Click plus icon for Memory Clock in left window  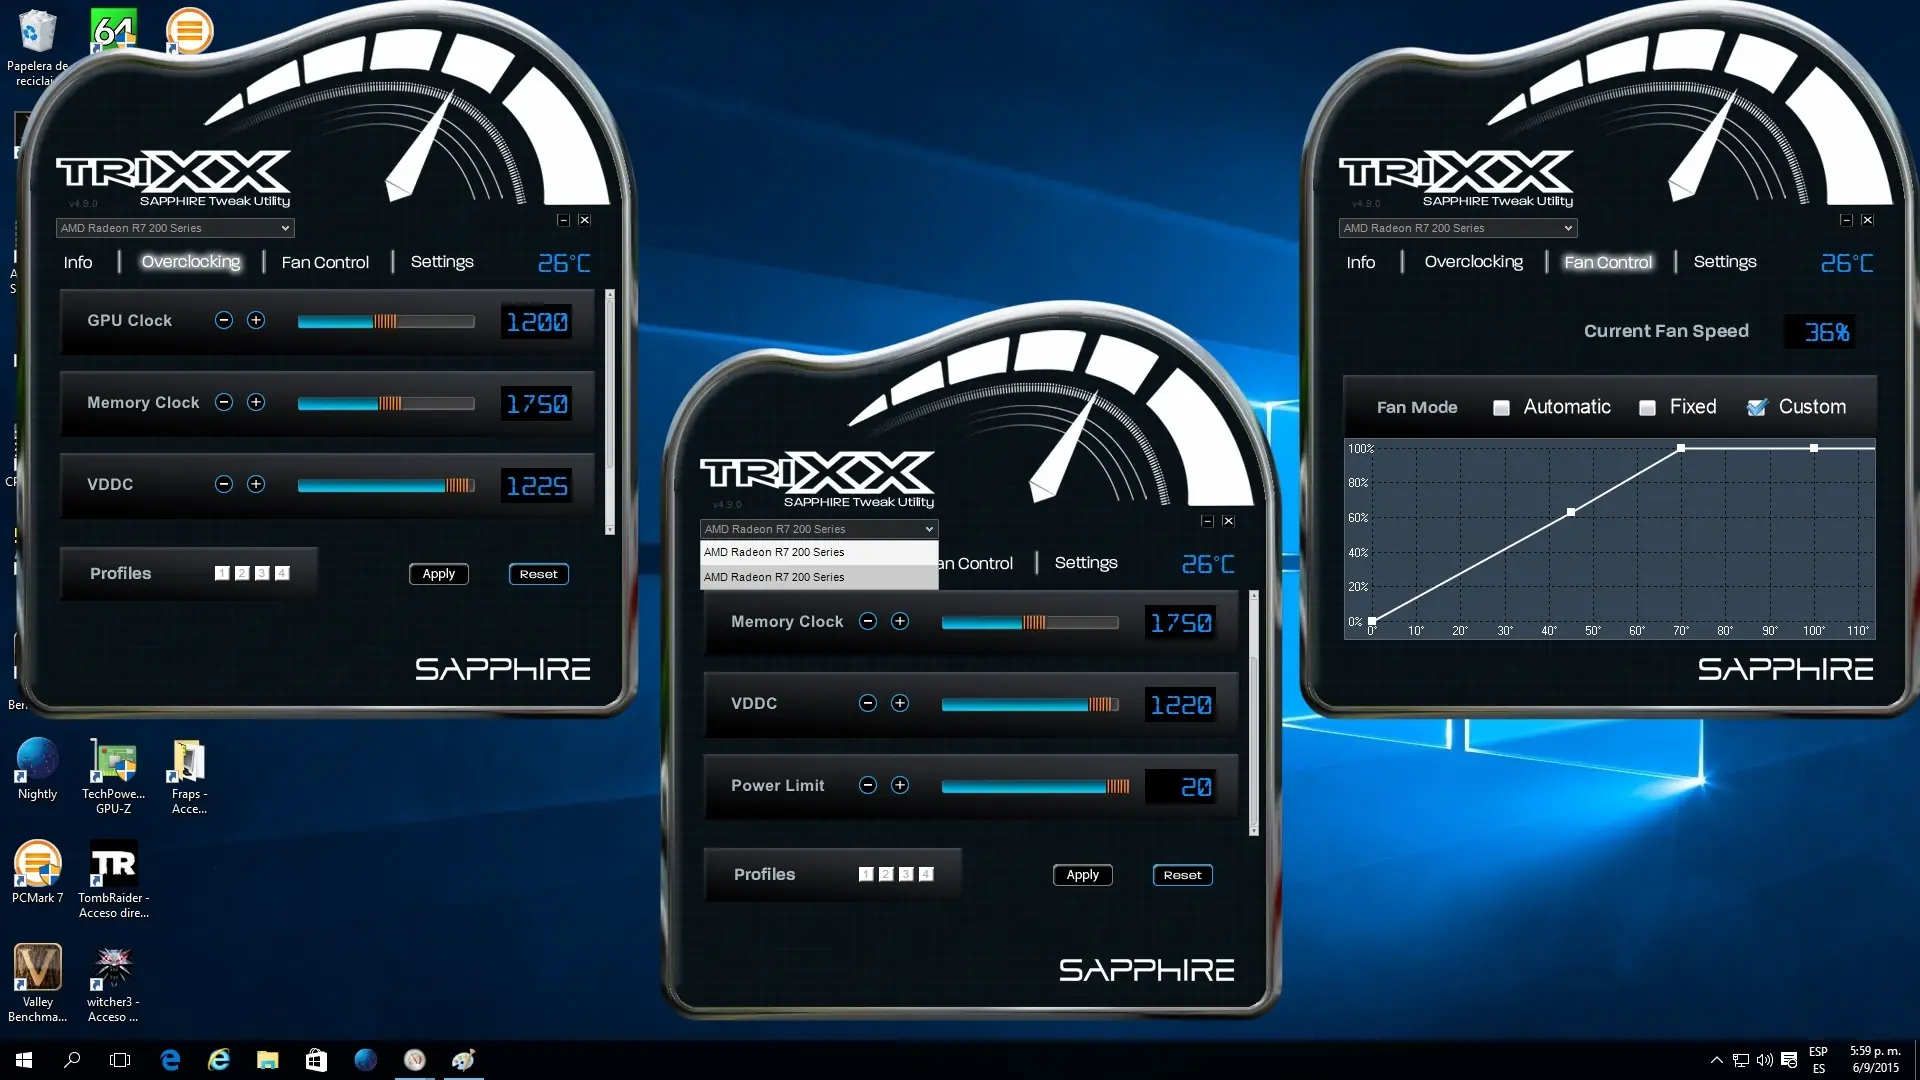tap(256, 402)
